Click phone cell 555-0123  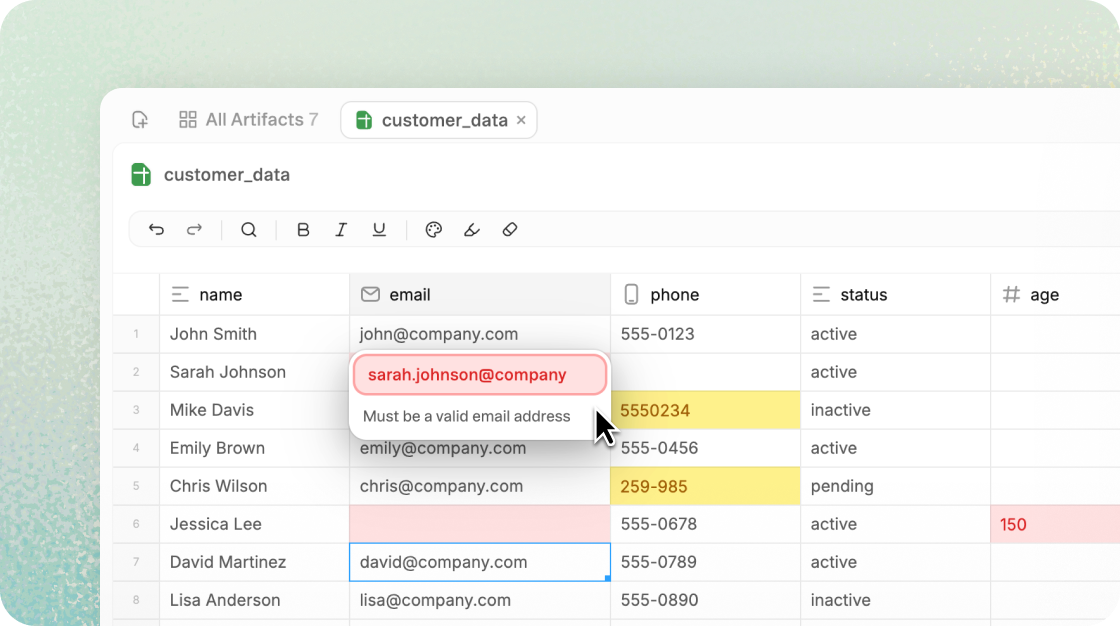pos(706,334)
